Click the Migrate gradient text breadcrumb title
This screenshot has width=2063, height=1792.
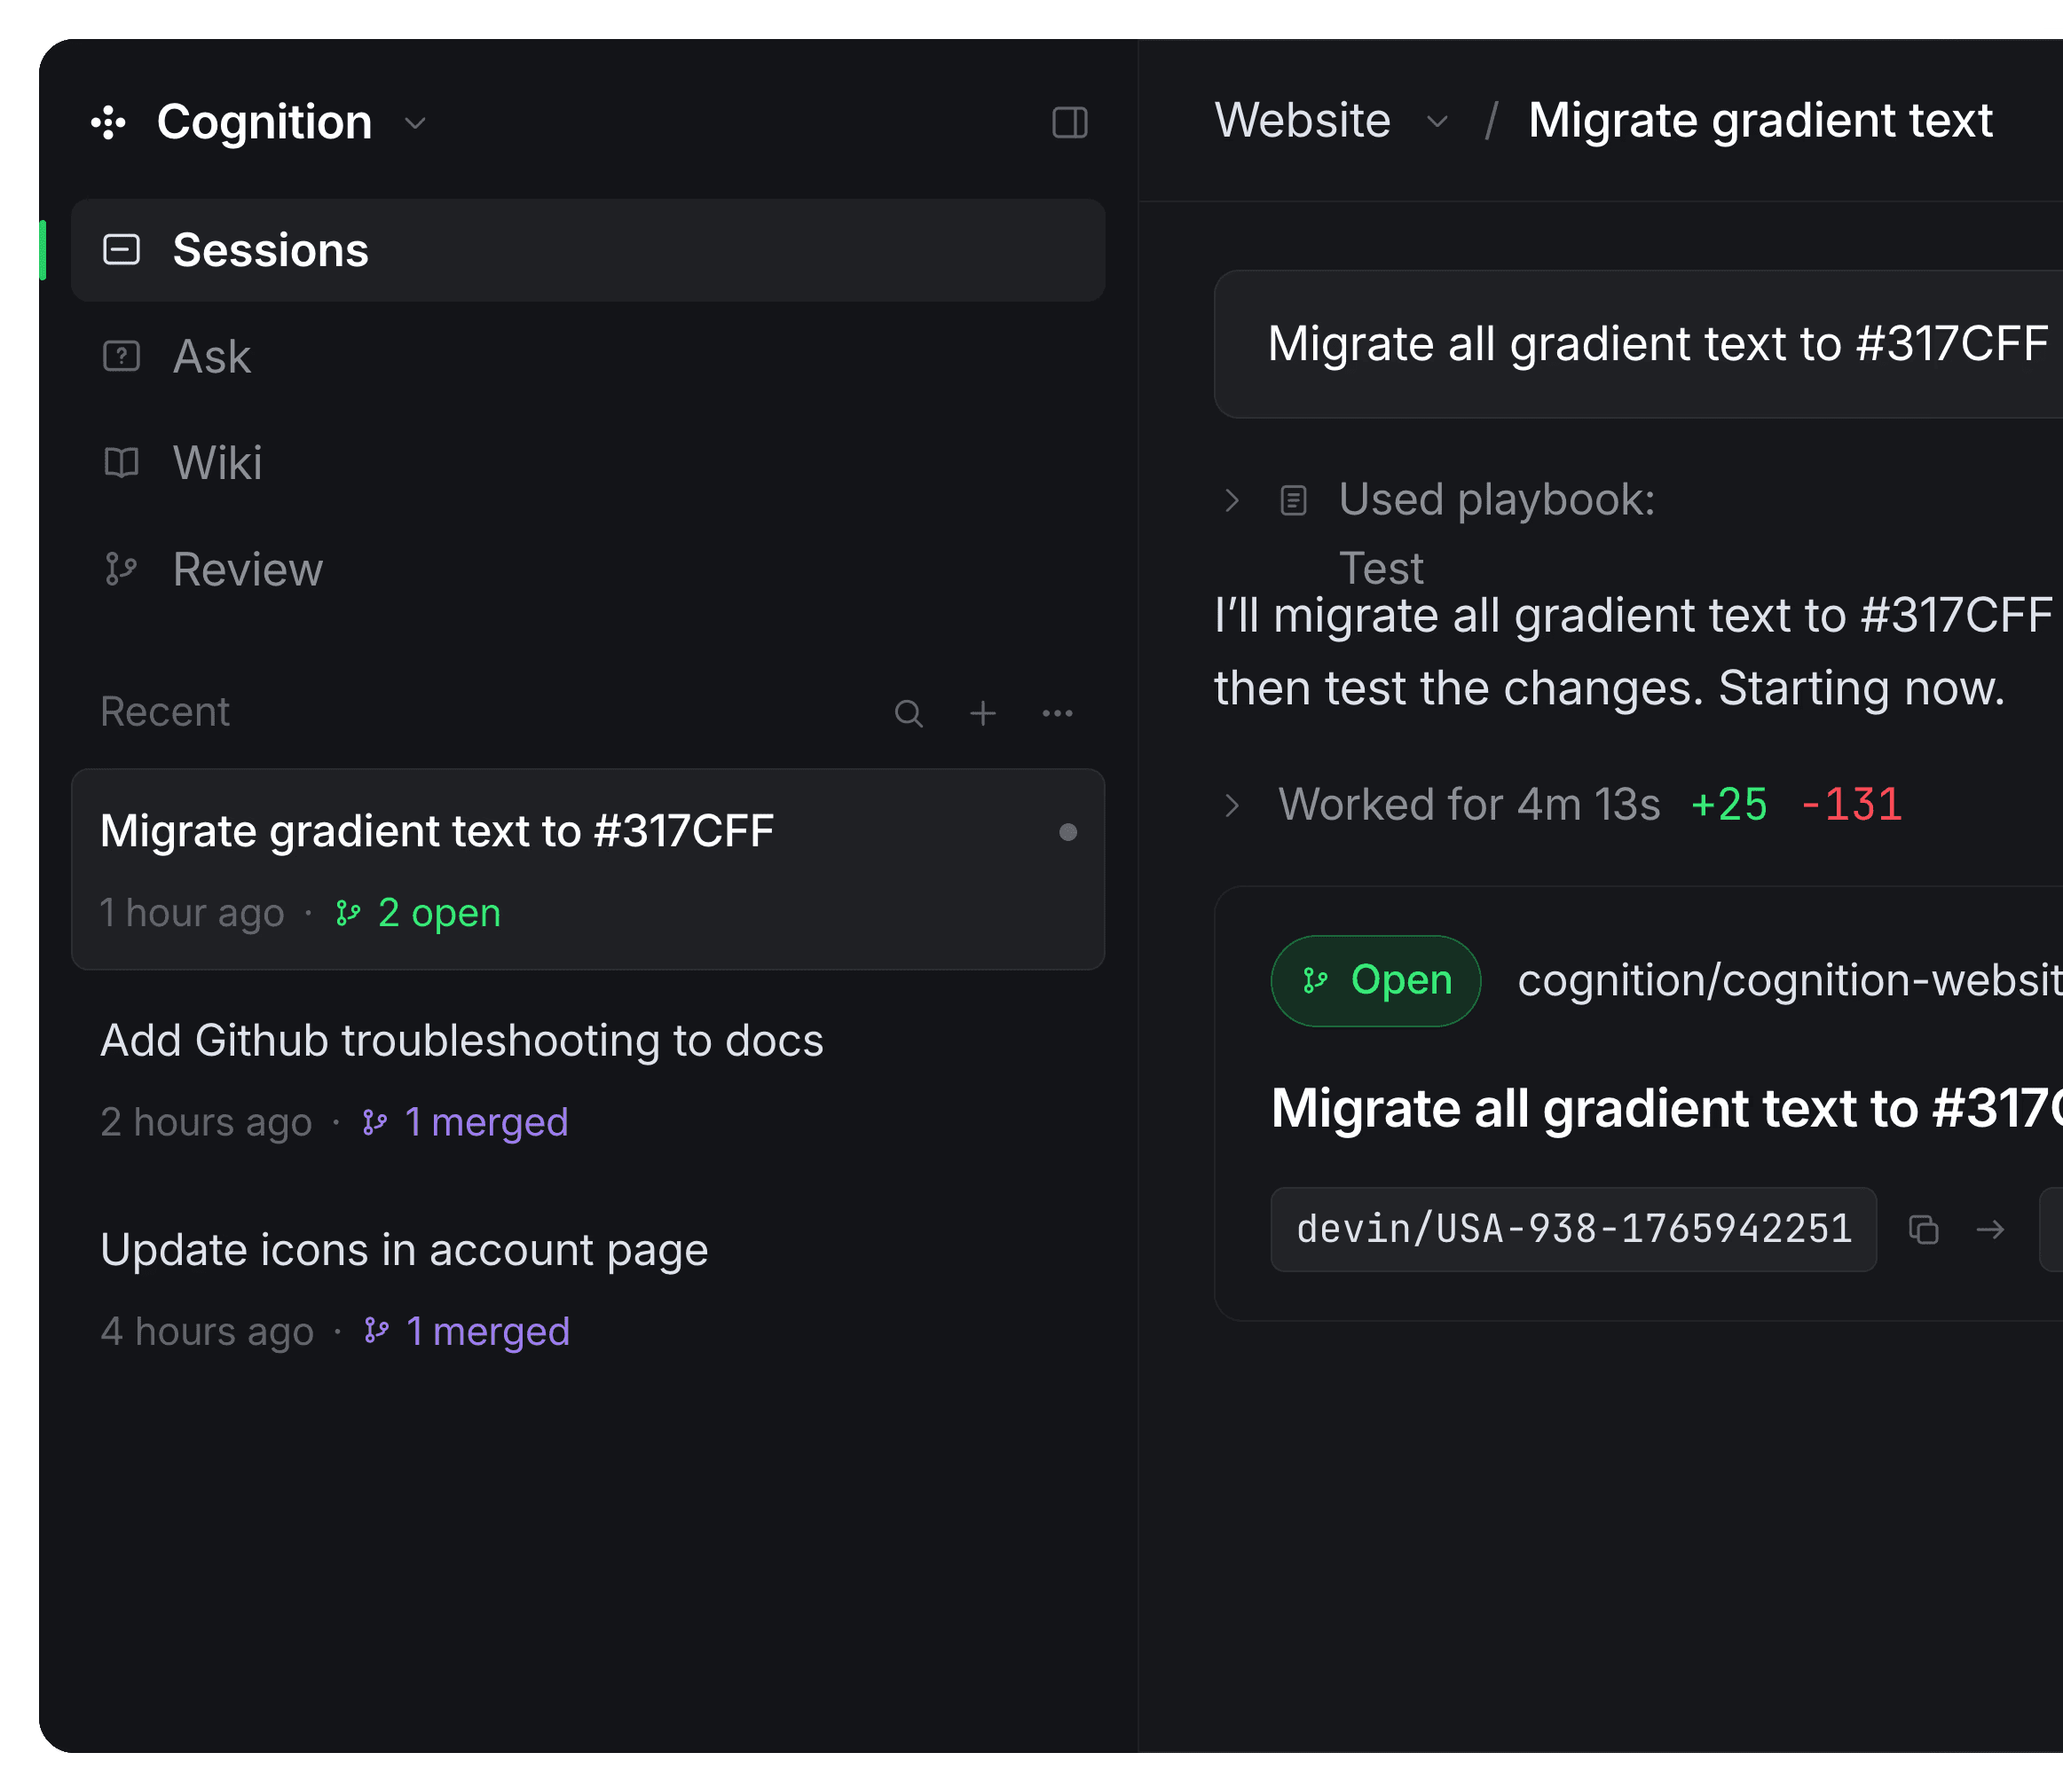click(x=1761, y=121)
